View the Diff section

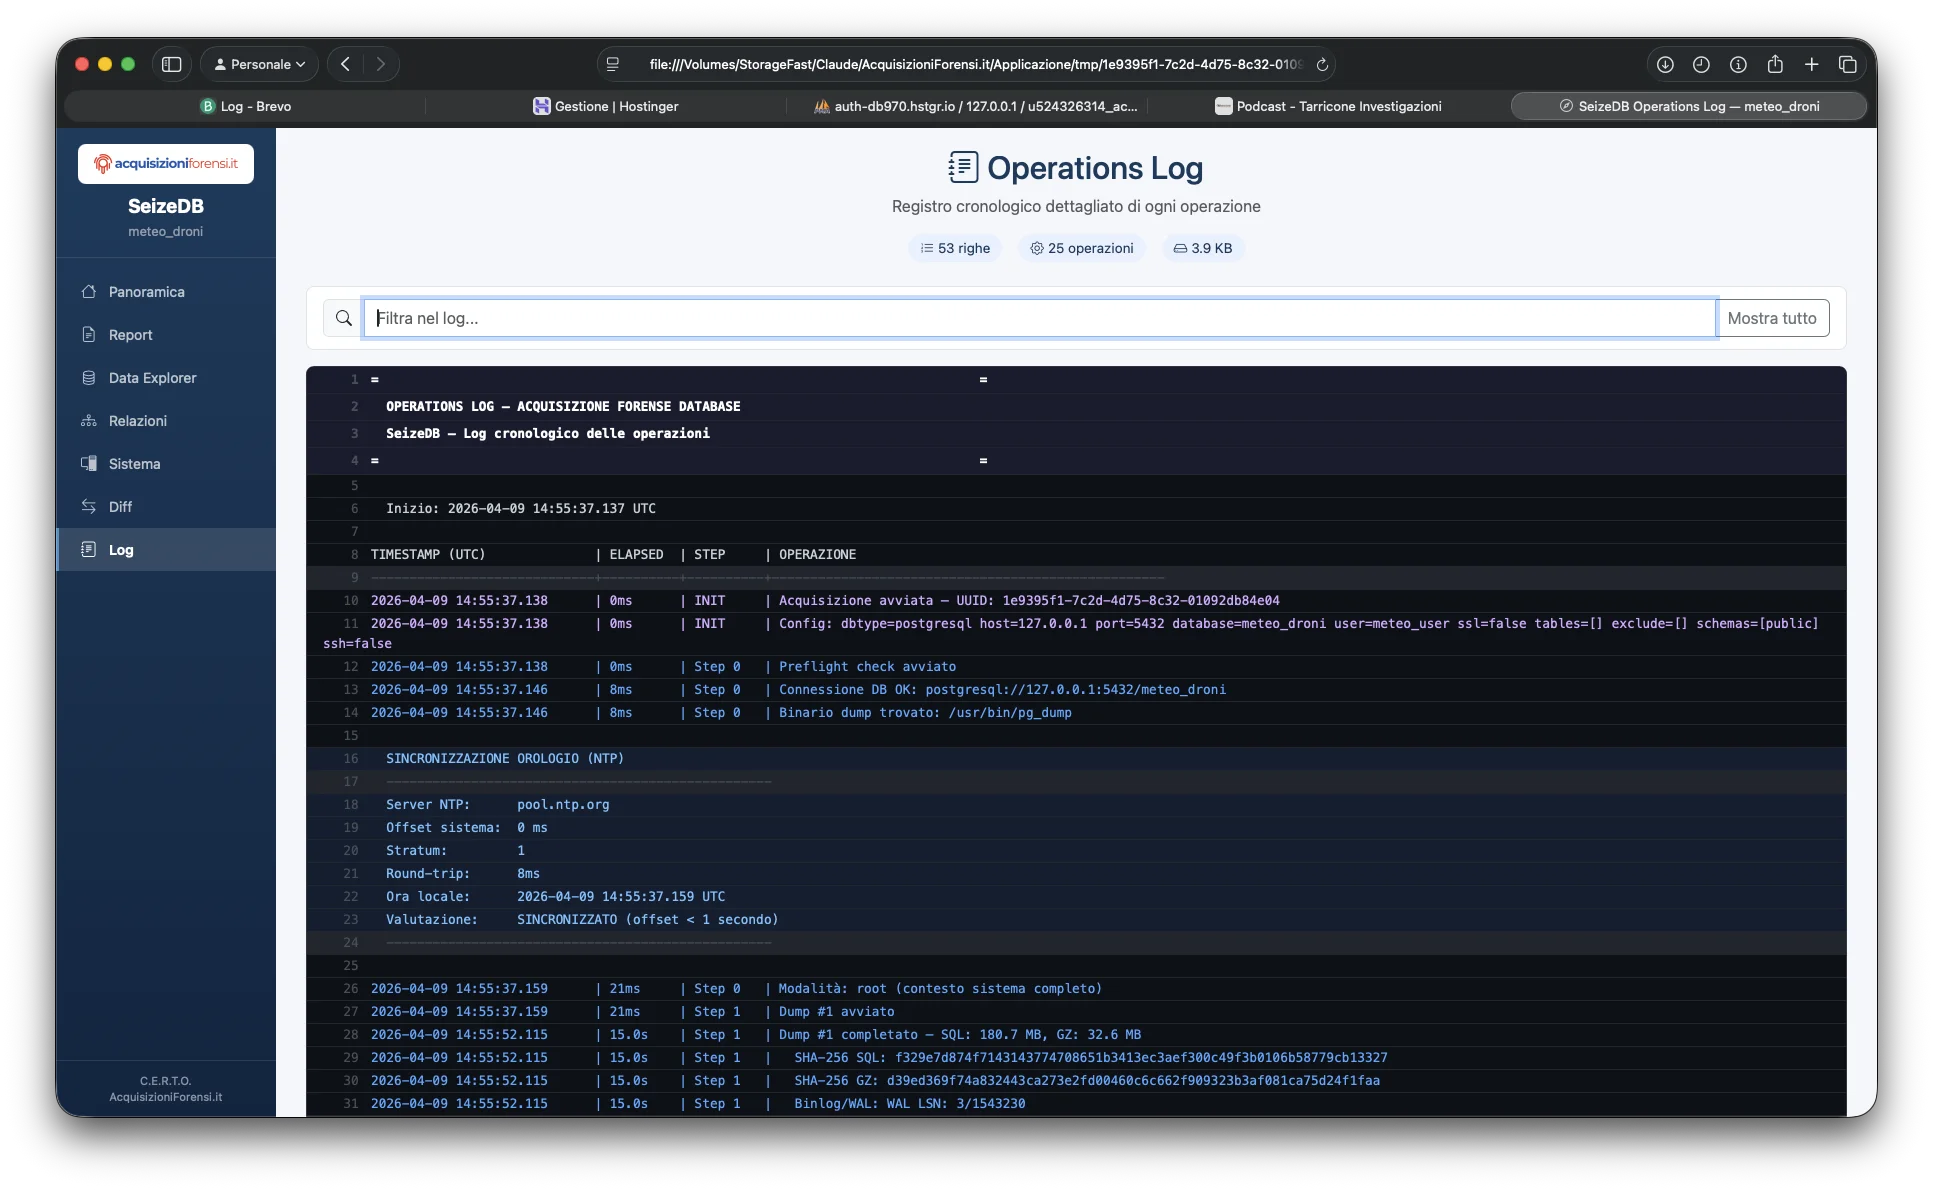pos(120,507)
